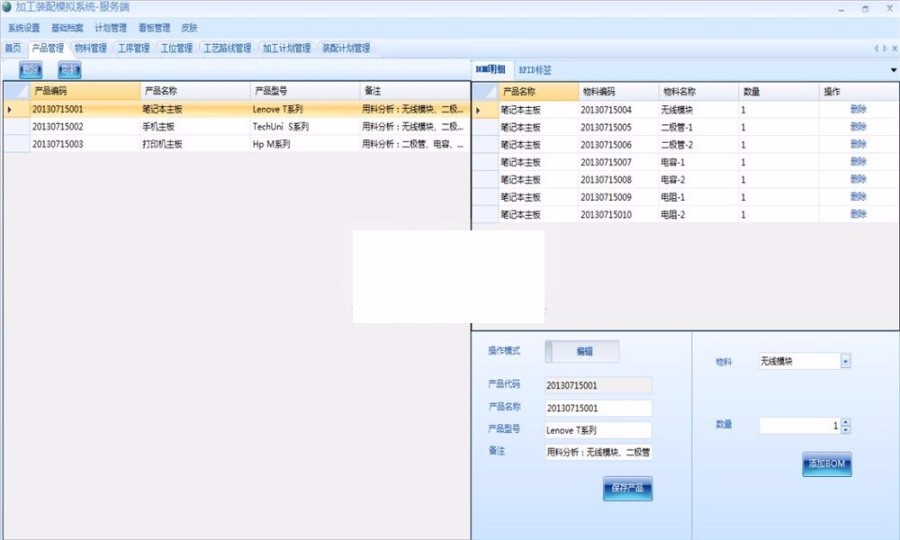Click the globe app icon in the title bar
Image resolution: width=900 pixels, height=540 pixels.
click(8, 8)
